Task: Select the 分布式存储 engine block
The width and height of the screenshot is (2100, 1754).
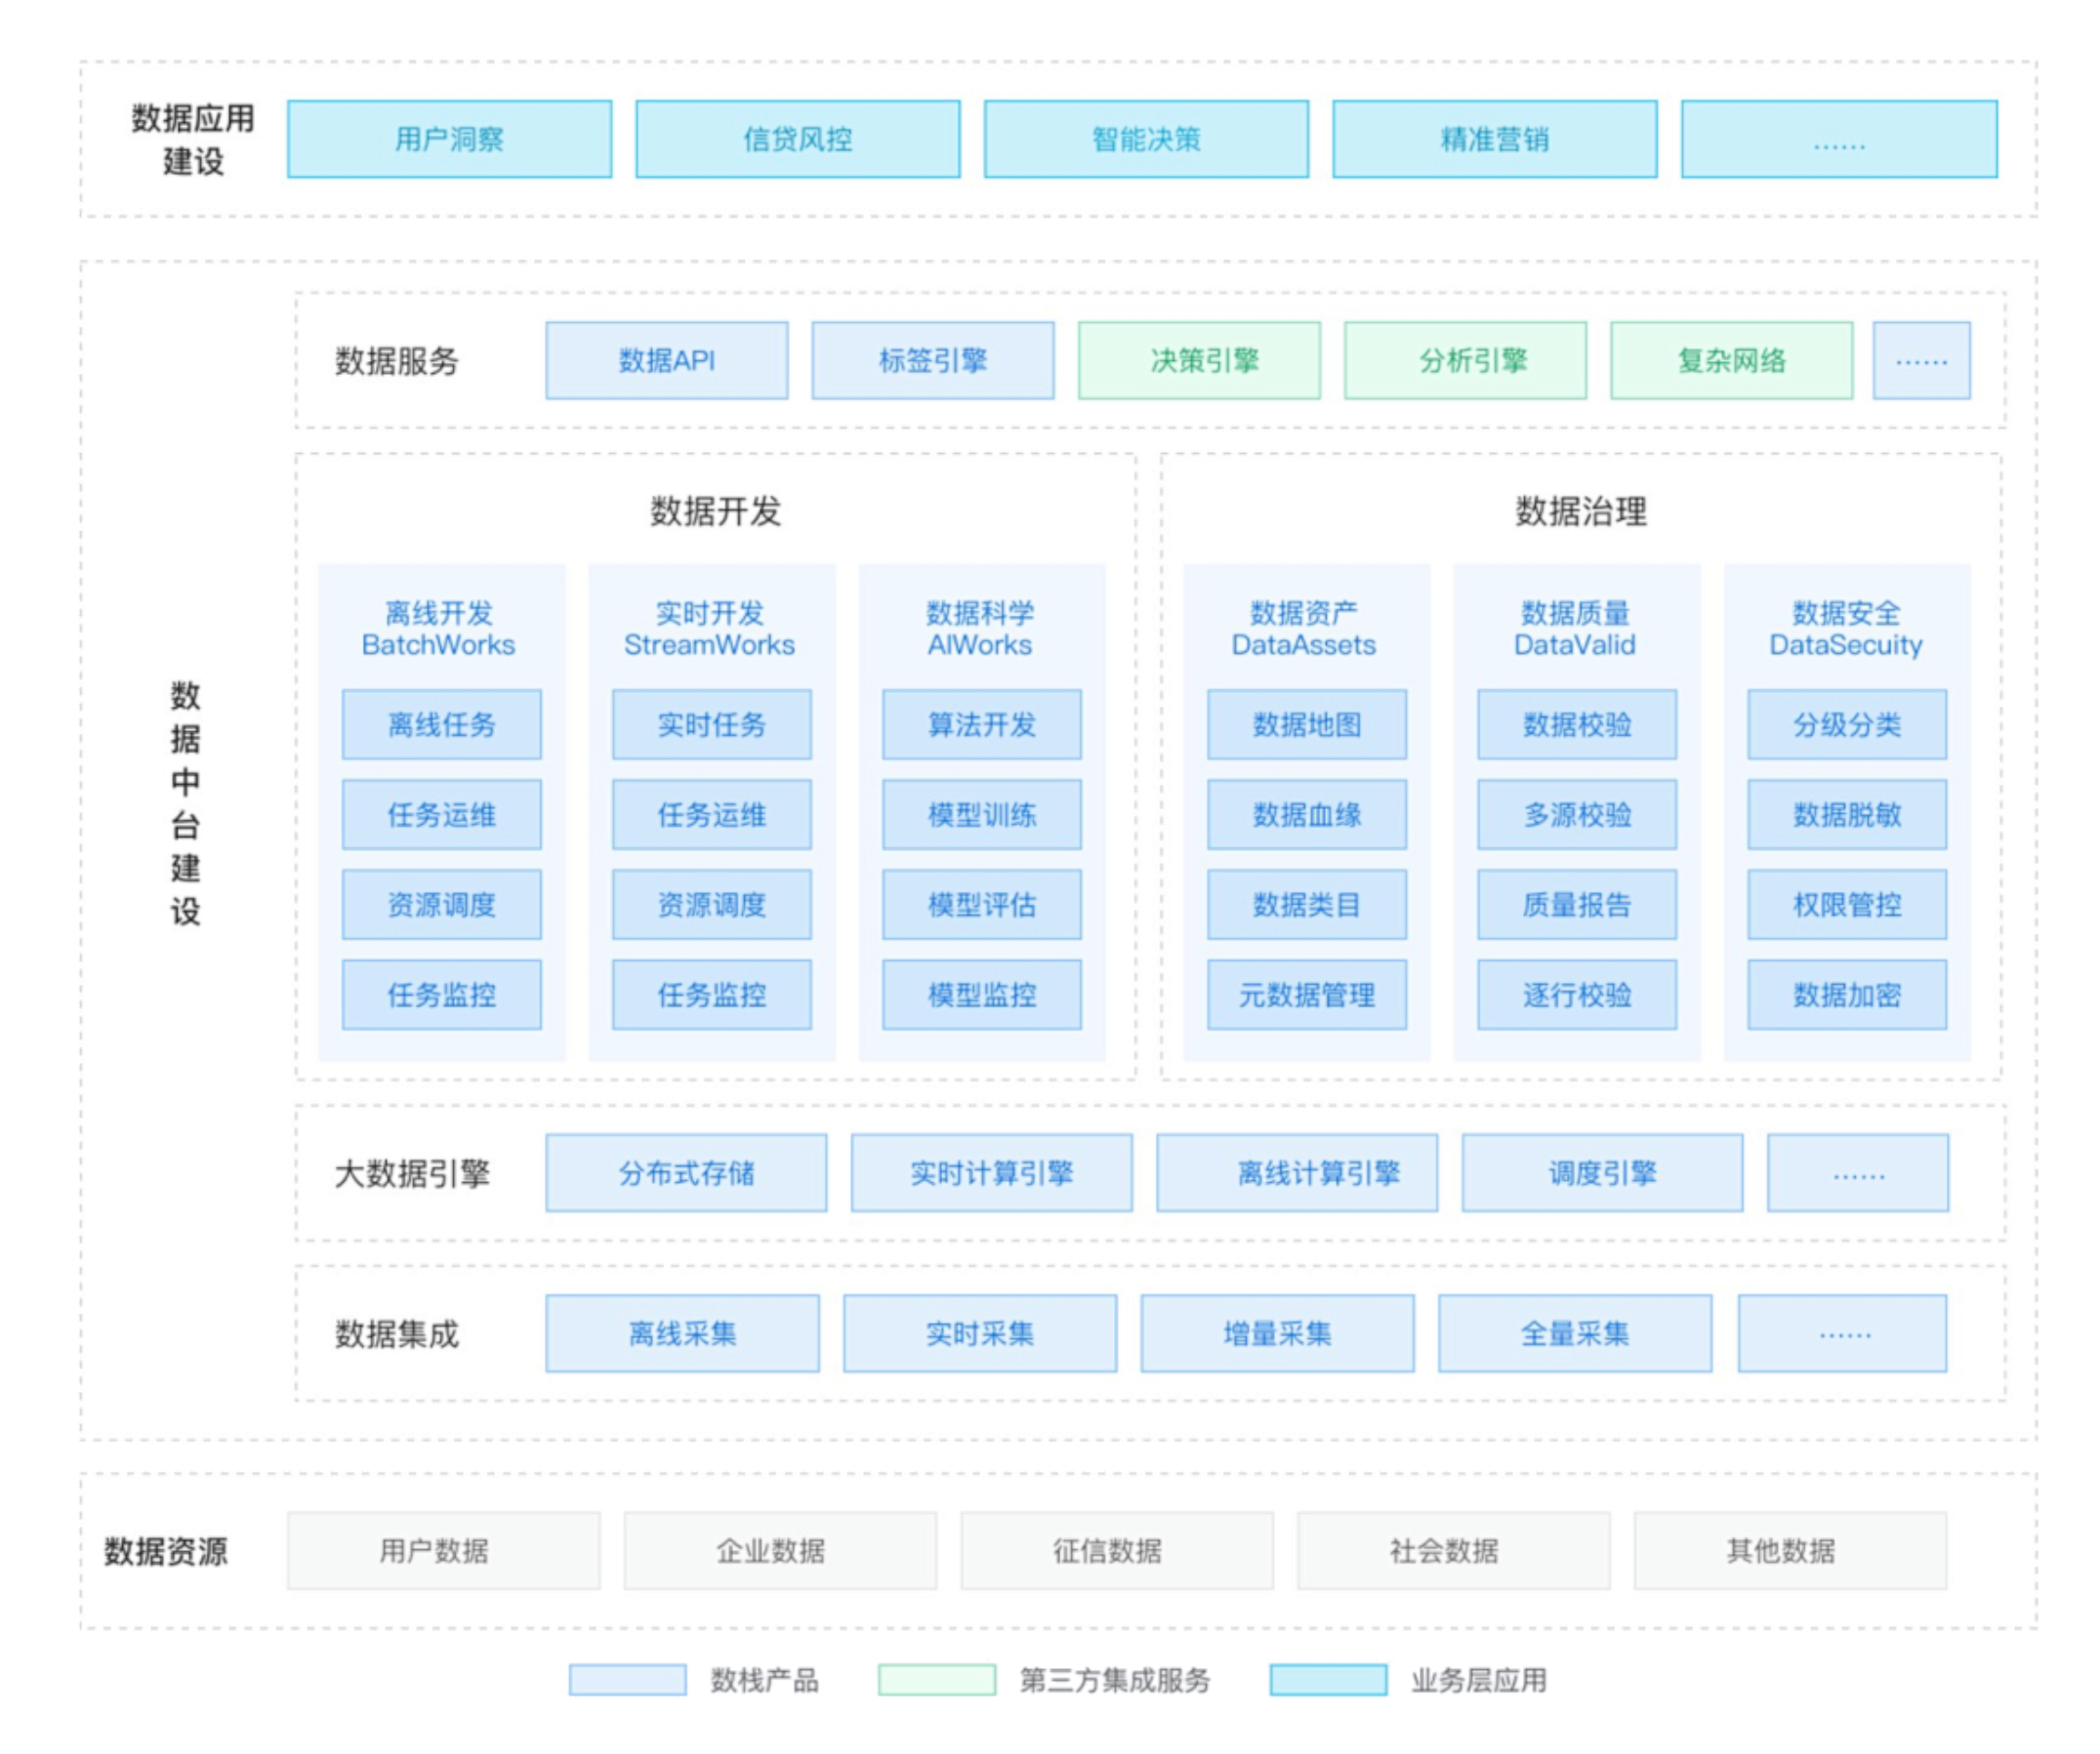Action: click(x=686, y=1173)
